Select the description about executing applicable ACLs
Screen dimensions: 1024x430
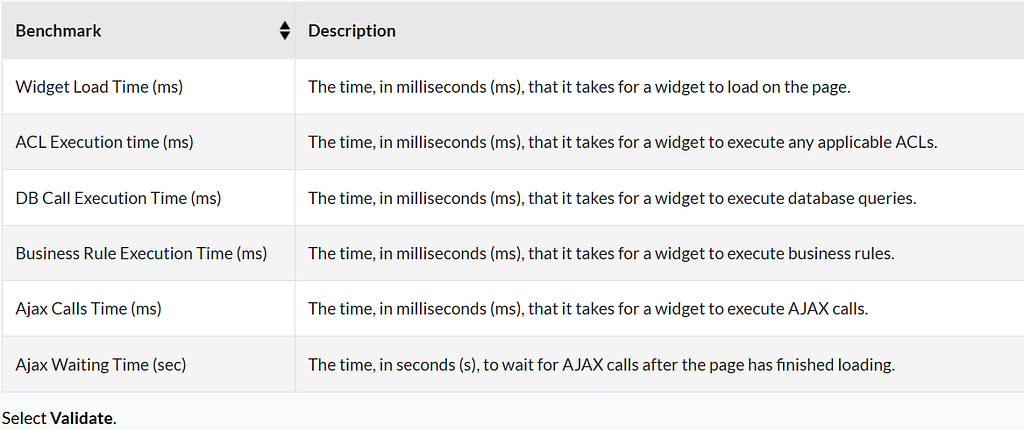[622, 142]
